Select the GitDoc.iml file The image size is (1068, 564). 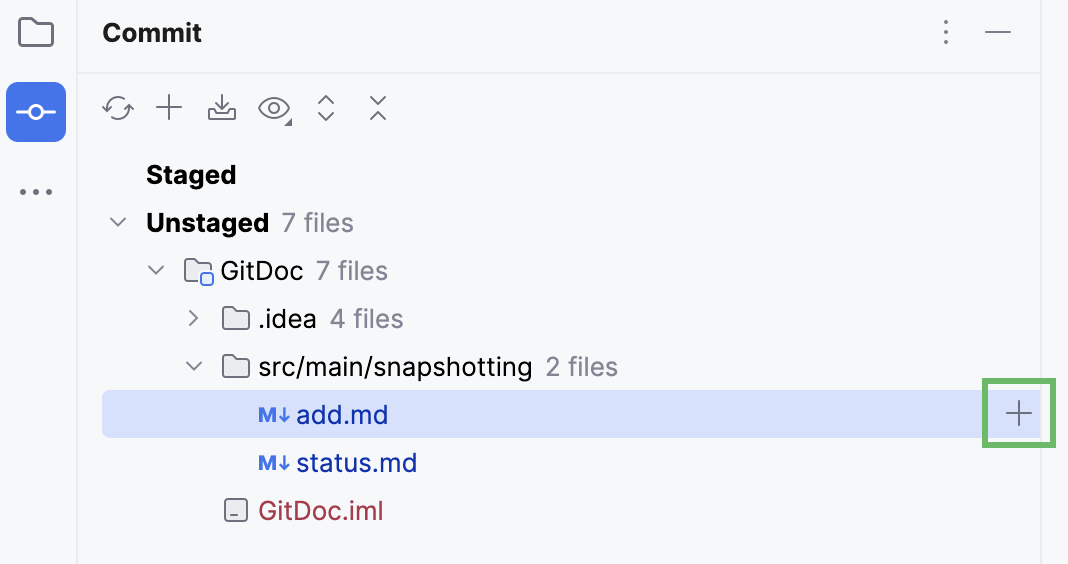pos(320,511)
